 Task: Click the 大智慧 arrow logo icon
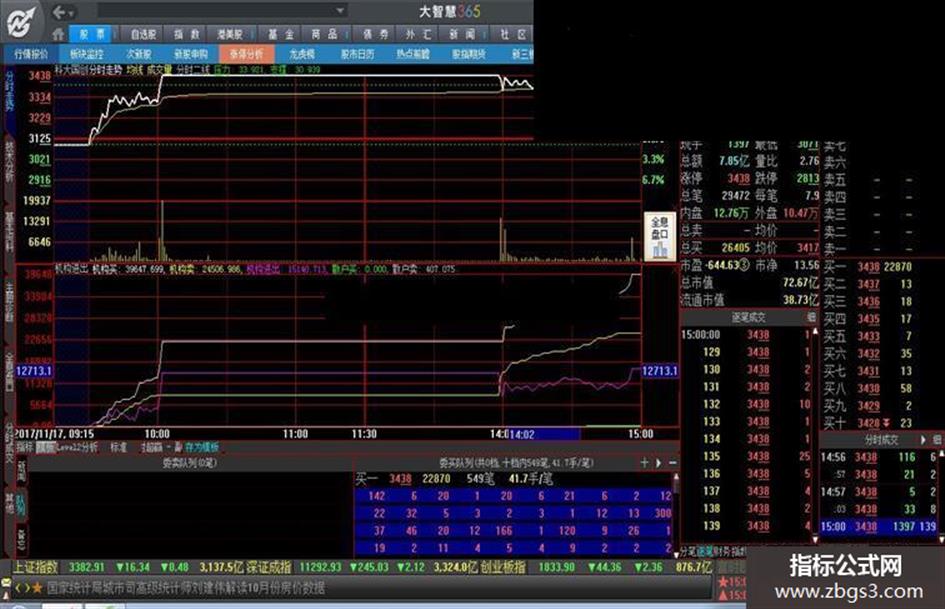(x=20, y=22)
